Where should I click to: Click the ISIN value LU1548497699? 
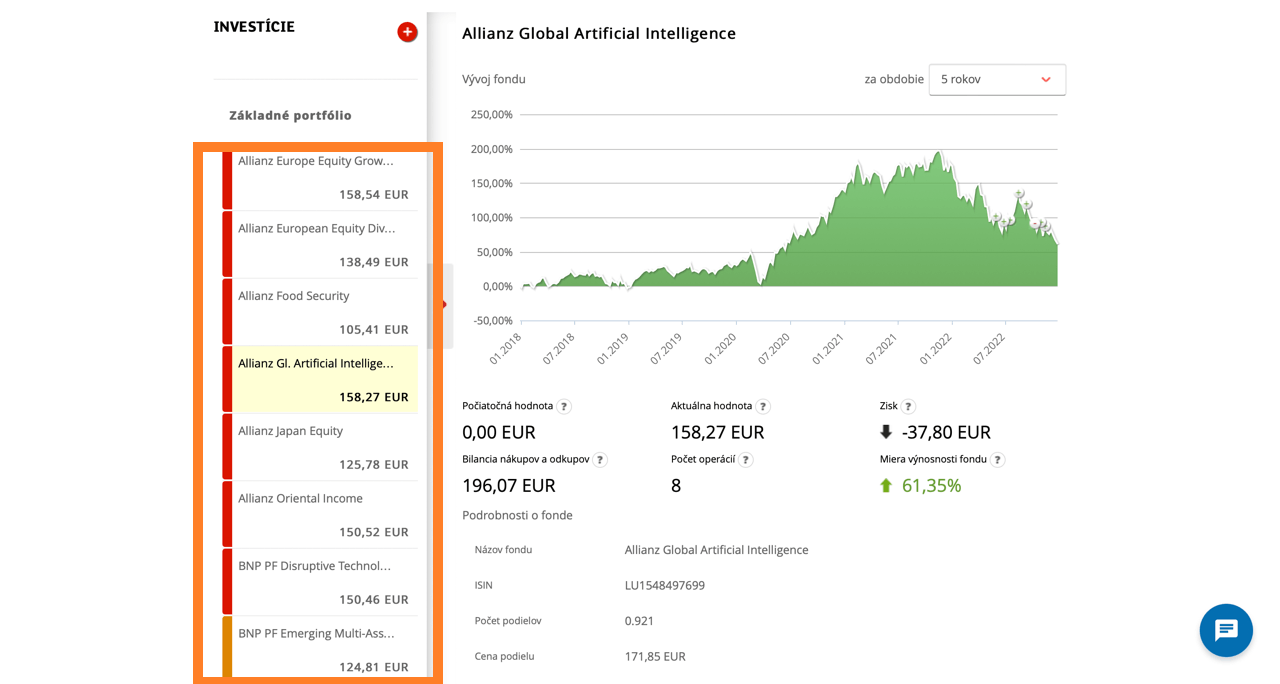pos(665,585)
